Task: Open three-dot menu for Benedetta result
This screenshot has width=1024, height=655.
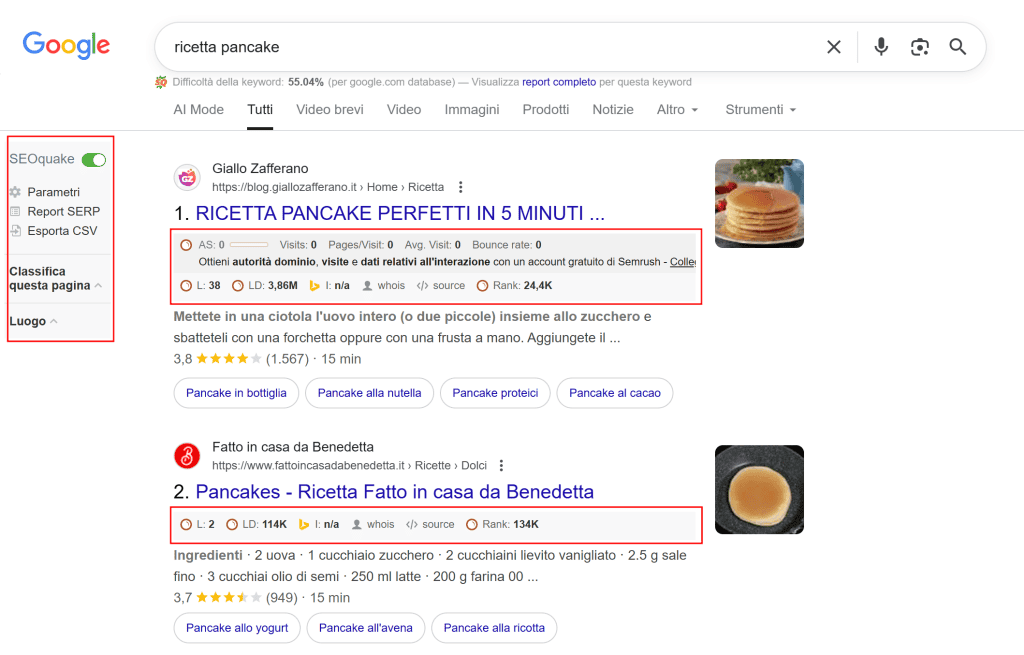Action: pos(502,466)
